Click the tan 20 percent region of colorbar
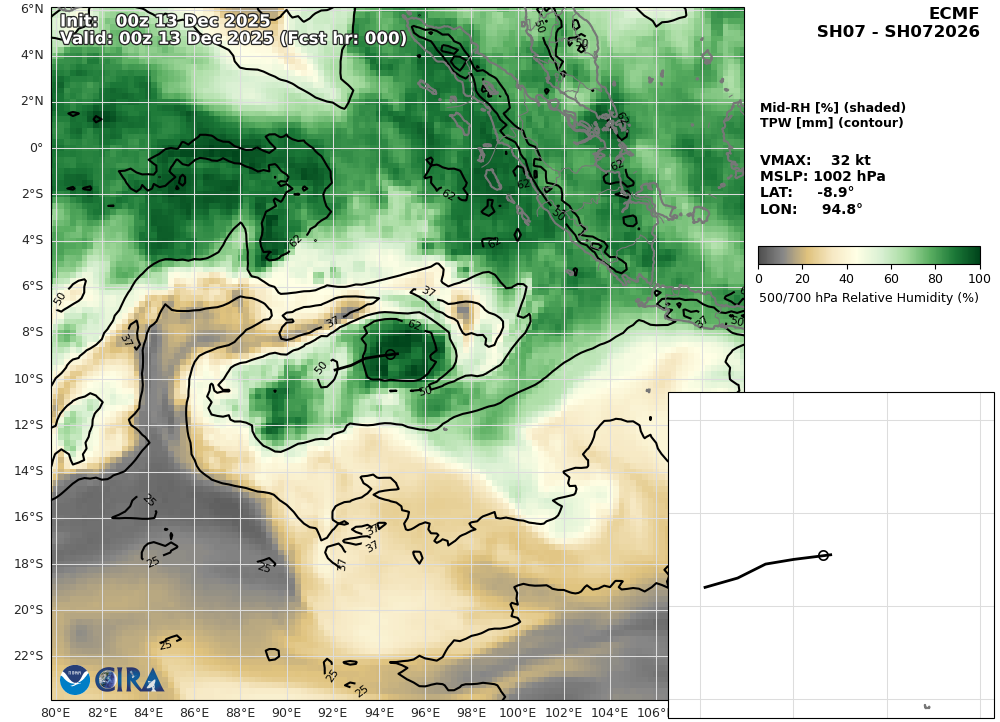This screenshot has height=722, width=1000. [x=802, y=256]
